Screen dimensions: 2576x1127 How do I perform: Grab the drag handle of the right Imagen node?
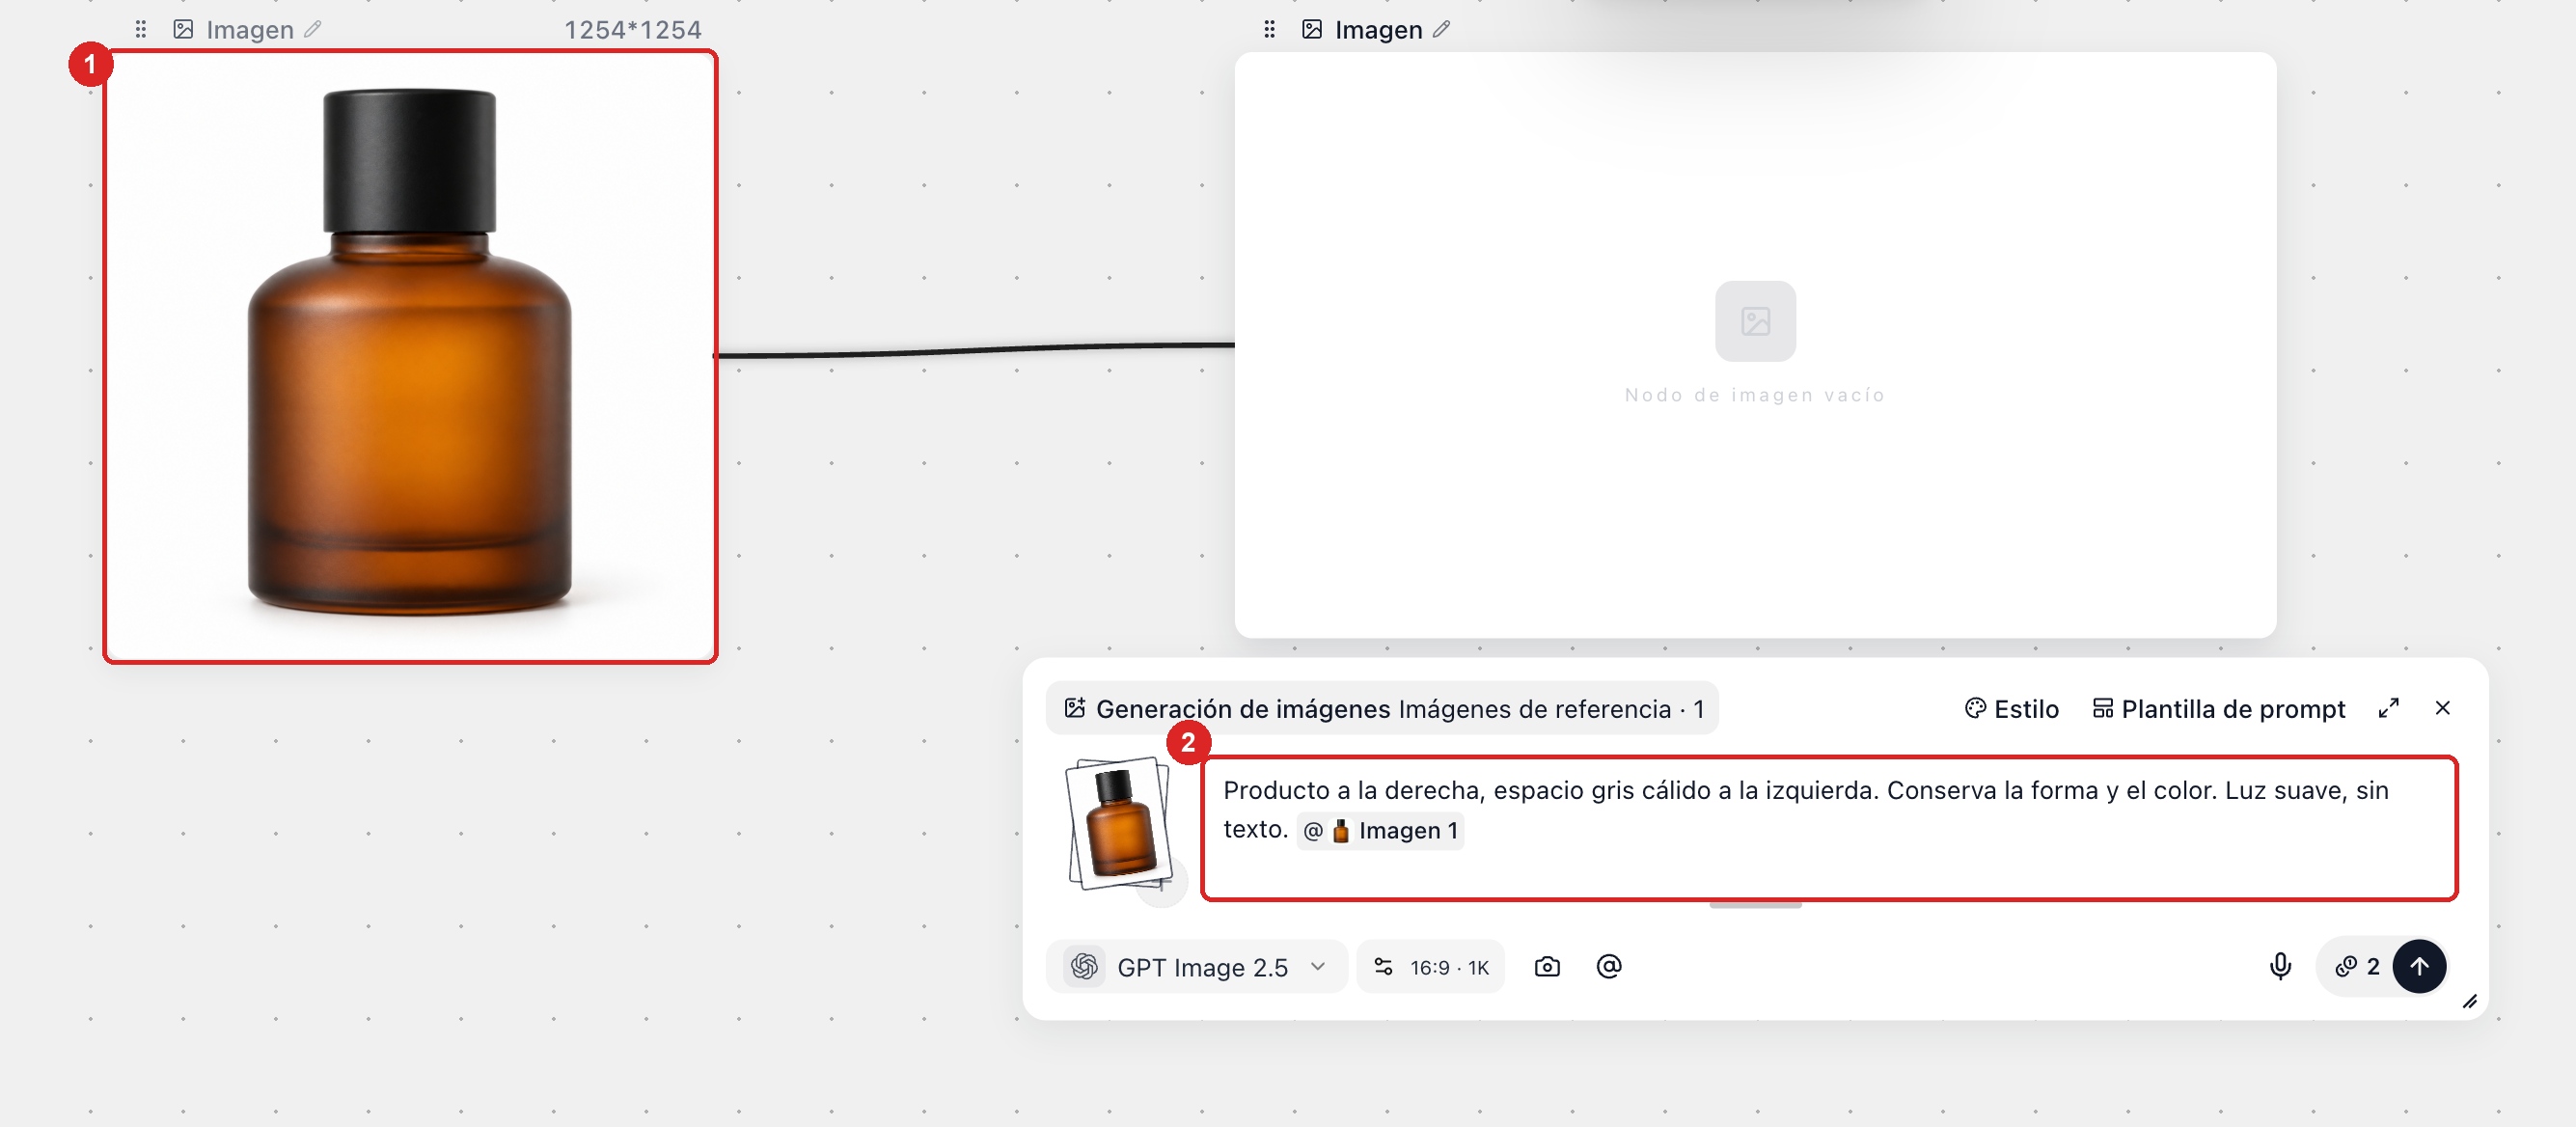coord(1269,29)
